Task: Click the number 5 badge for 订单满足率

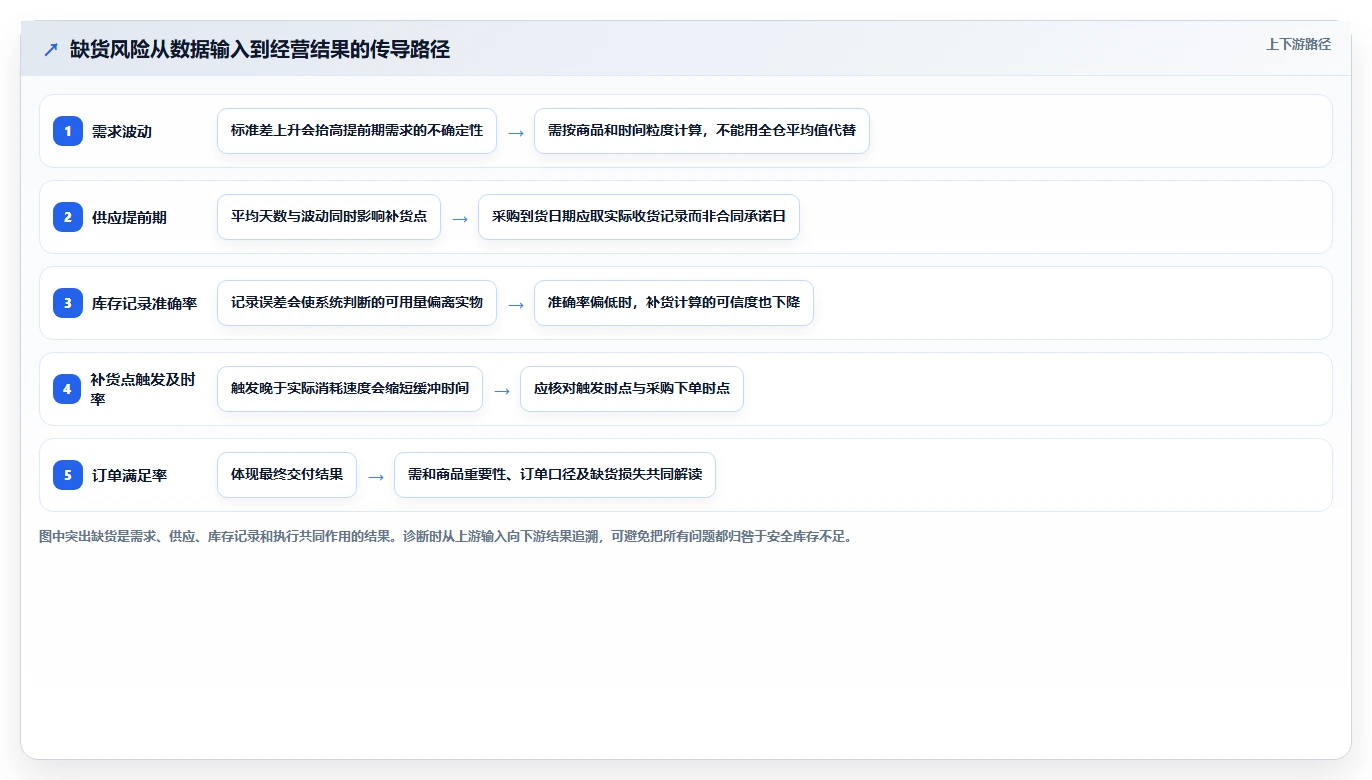Action: (68, 475)
